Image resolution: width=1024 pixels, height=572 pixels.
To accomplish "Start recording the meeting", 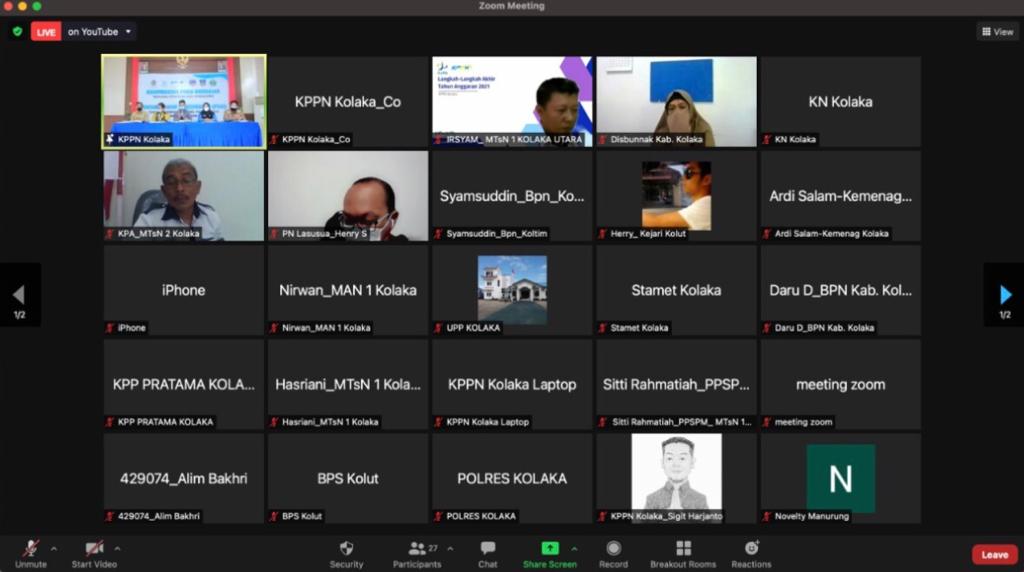I will click(x=613, y=549).
